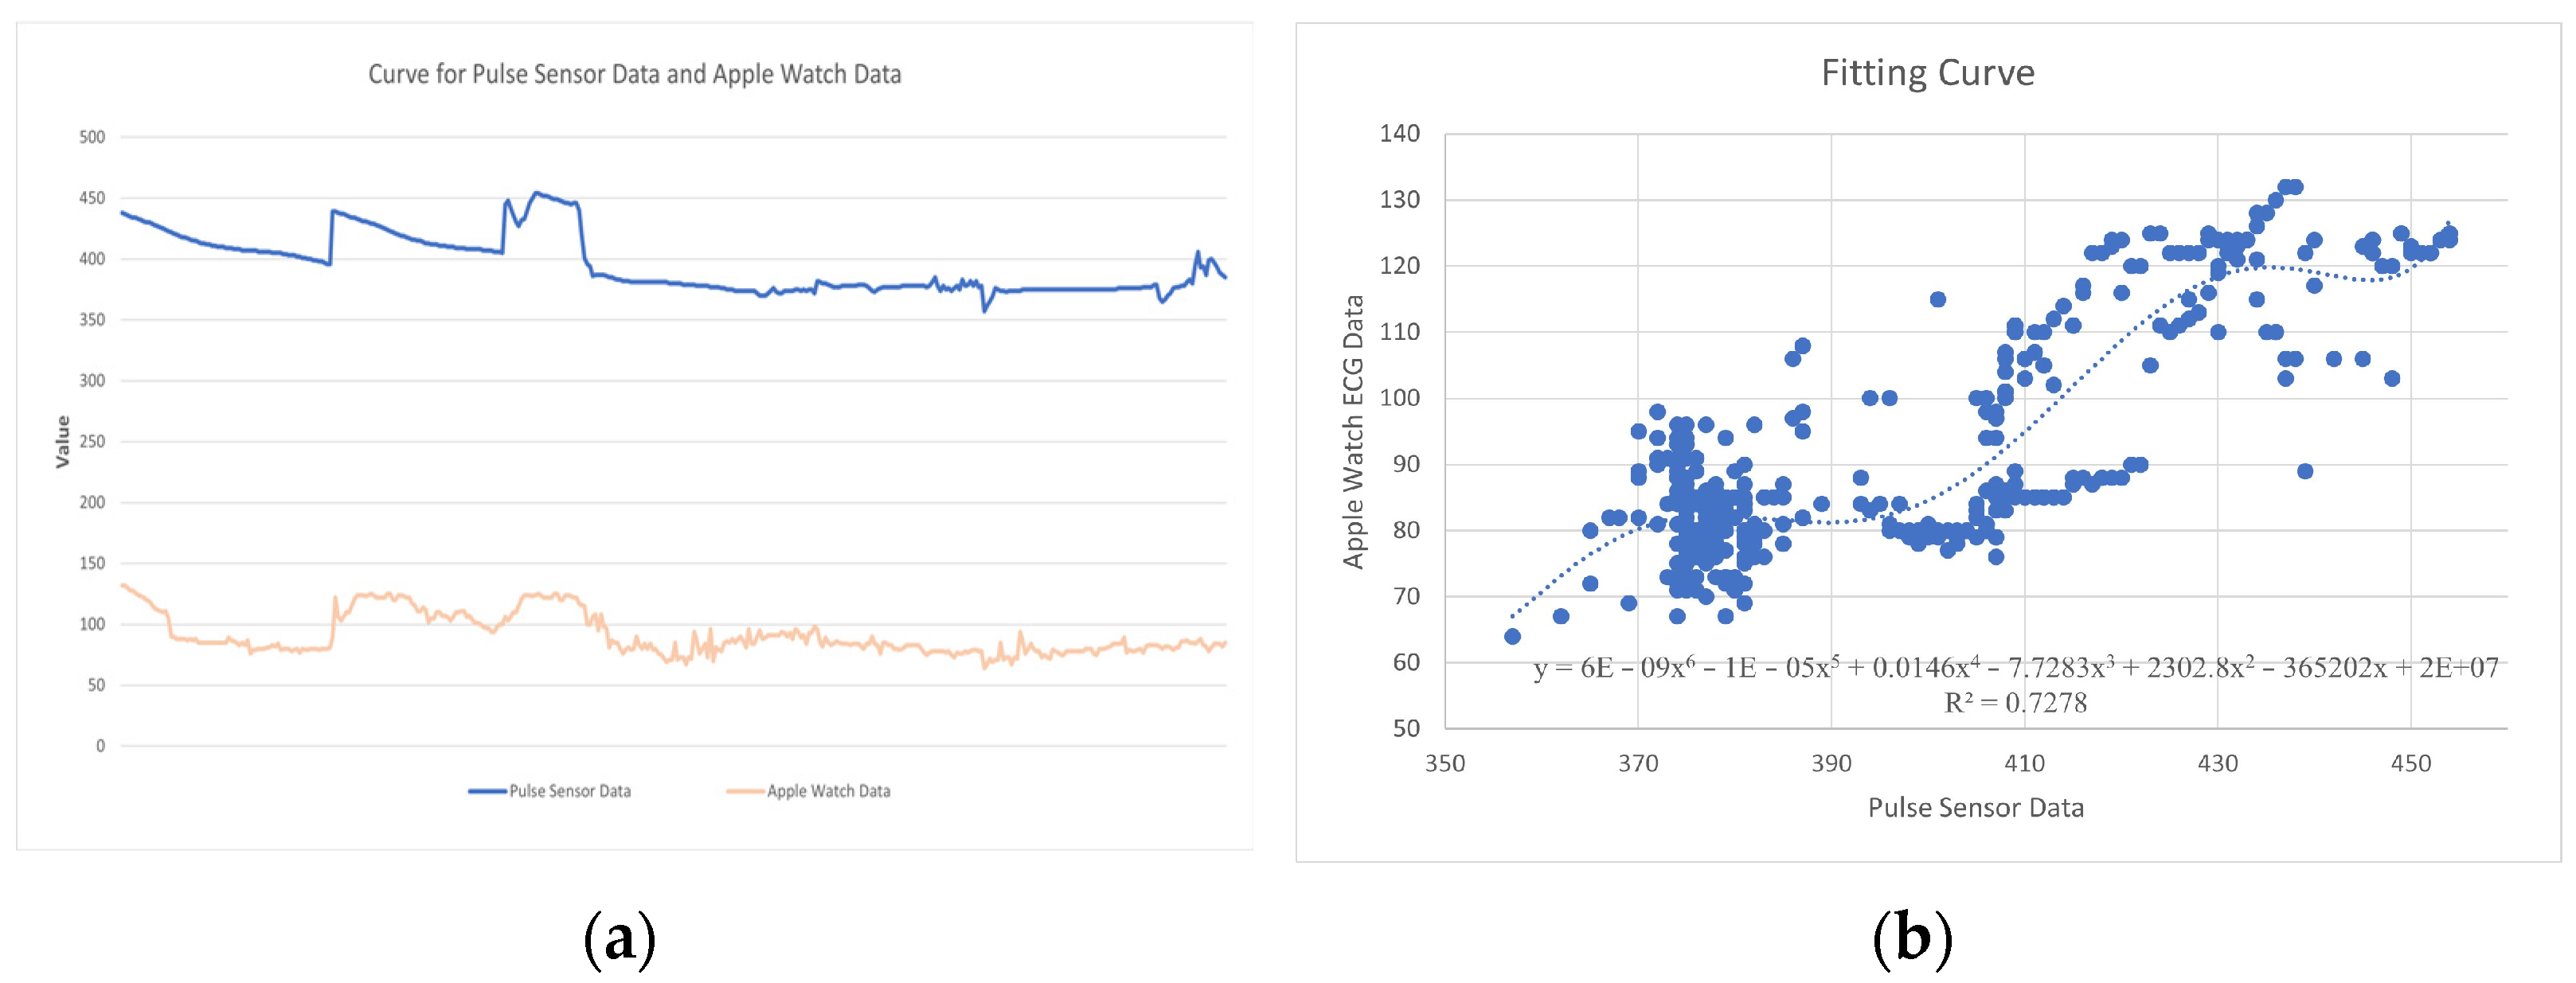The width and height of the screenshot is (2576, 983).
Task: Click the '(b)' subfigure label
Action: click(x=1911, y=939)
